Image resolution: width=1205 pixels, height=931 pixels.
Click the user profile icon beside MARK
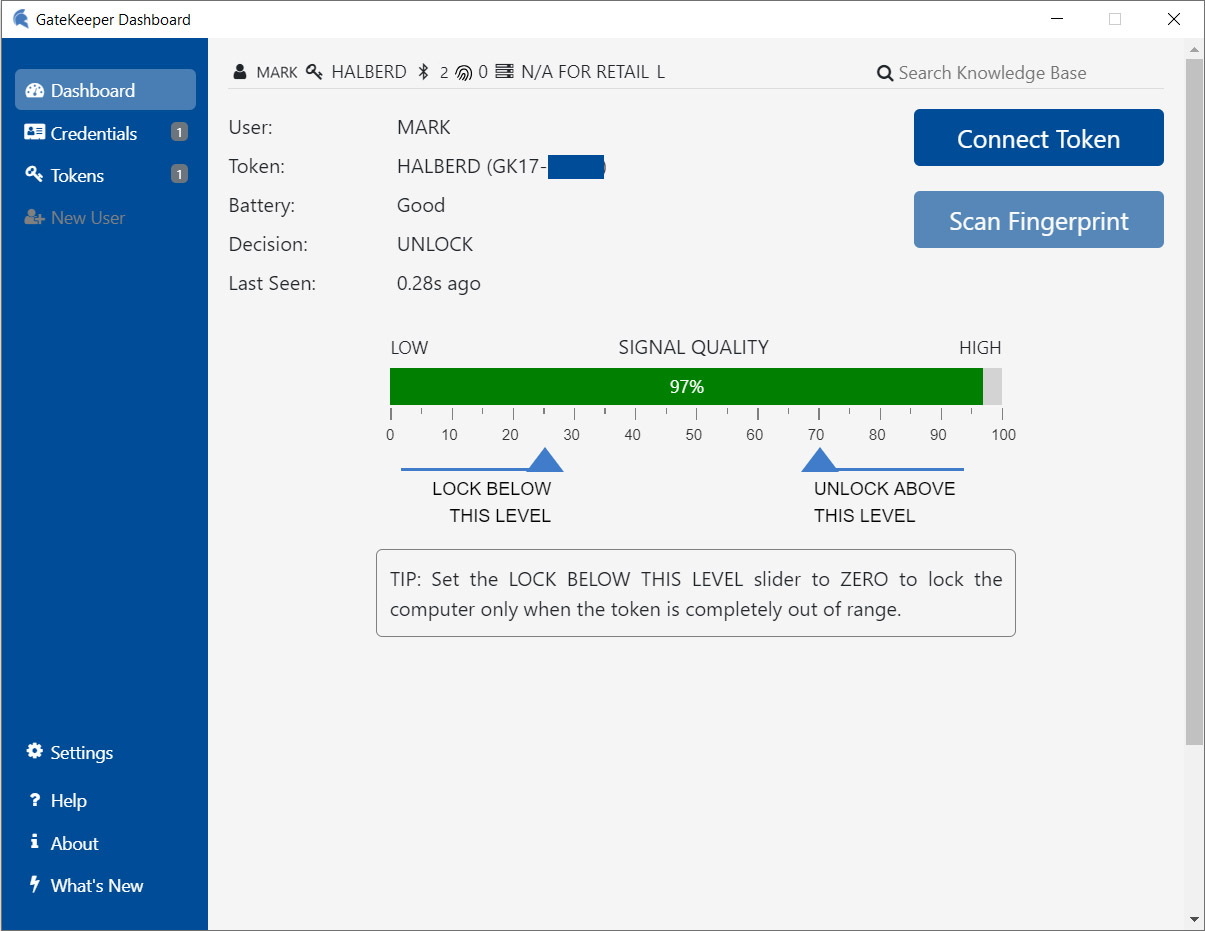coord(239,72)
